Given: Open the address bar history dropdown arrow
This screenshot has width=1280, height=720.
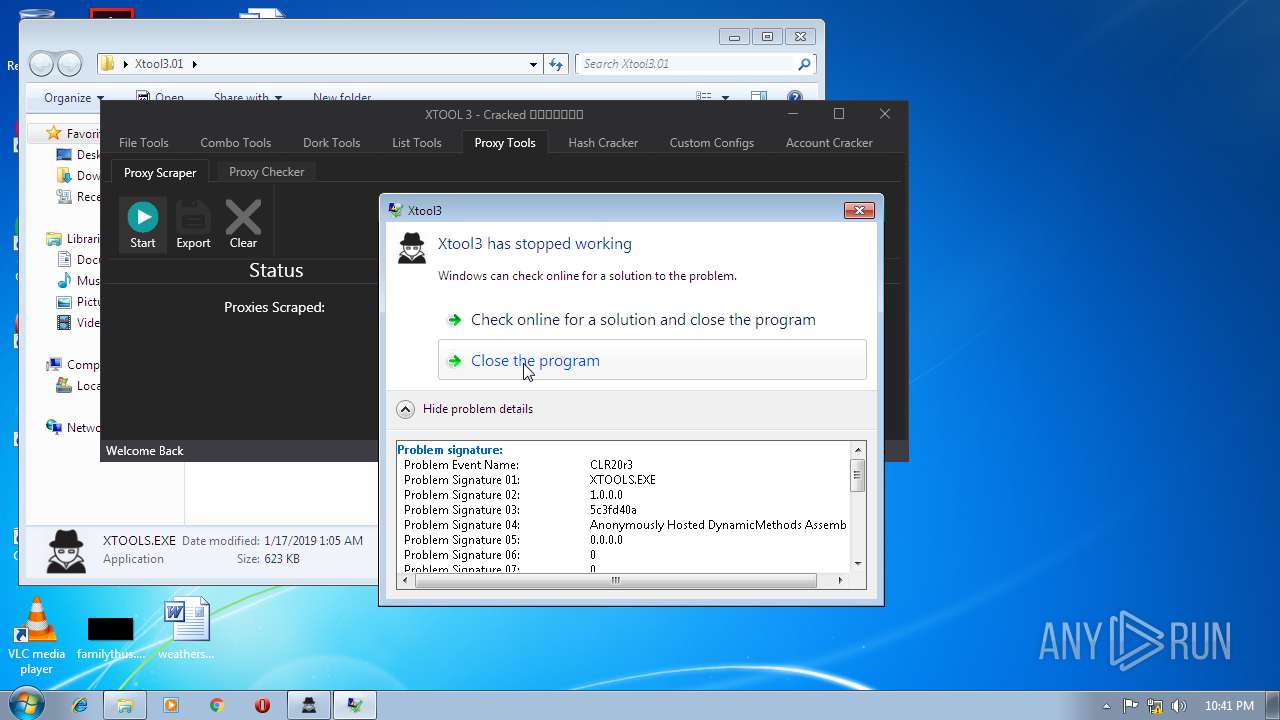Looking at the screenshot, I should coord(533,64).
